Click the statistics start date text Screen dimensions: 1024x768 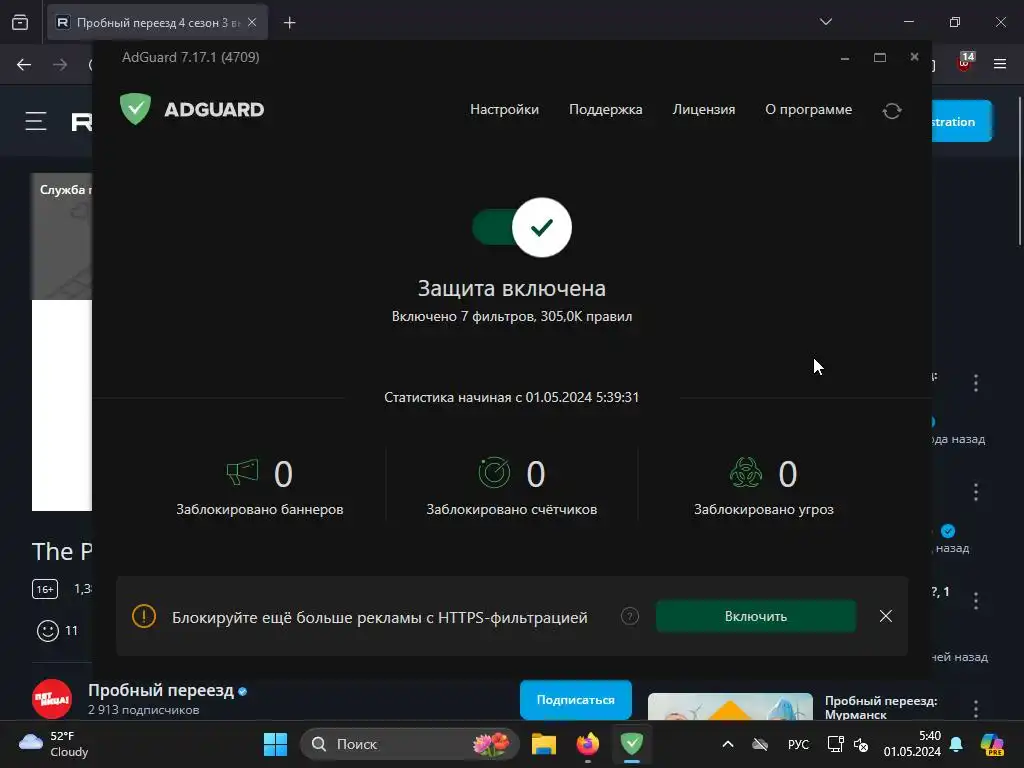511,397
